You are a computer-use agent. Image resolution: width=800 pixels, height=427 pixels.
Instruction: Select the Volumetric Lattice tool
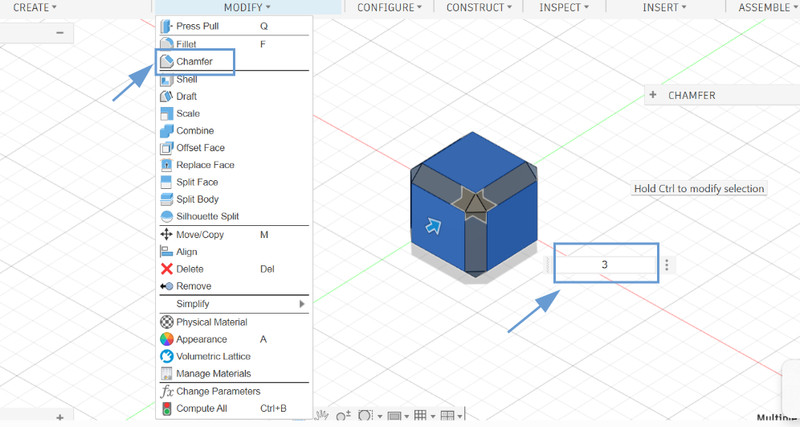click(x=234, y=357)
